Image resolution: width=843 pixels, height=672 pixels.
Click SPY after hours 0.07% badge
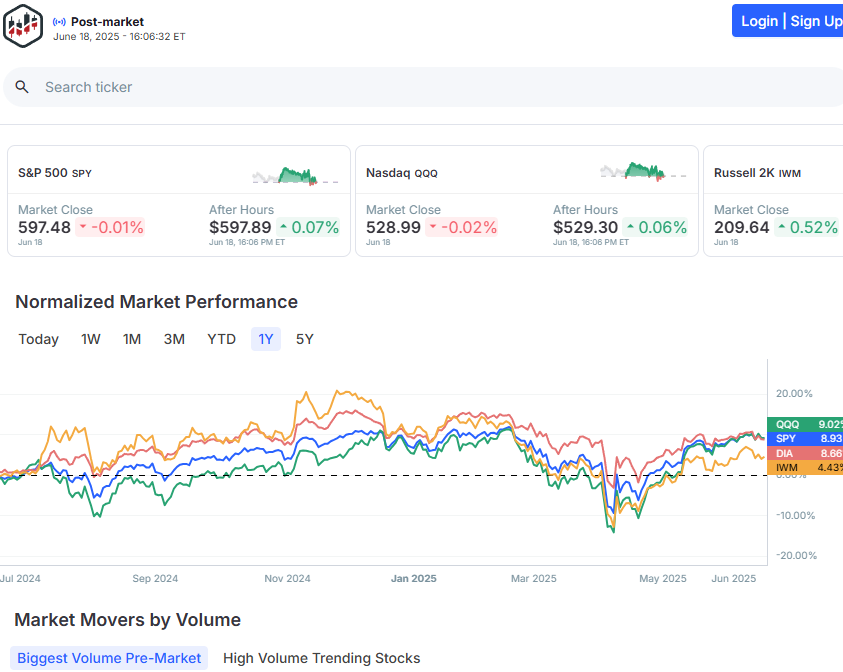(309, 227)
